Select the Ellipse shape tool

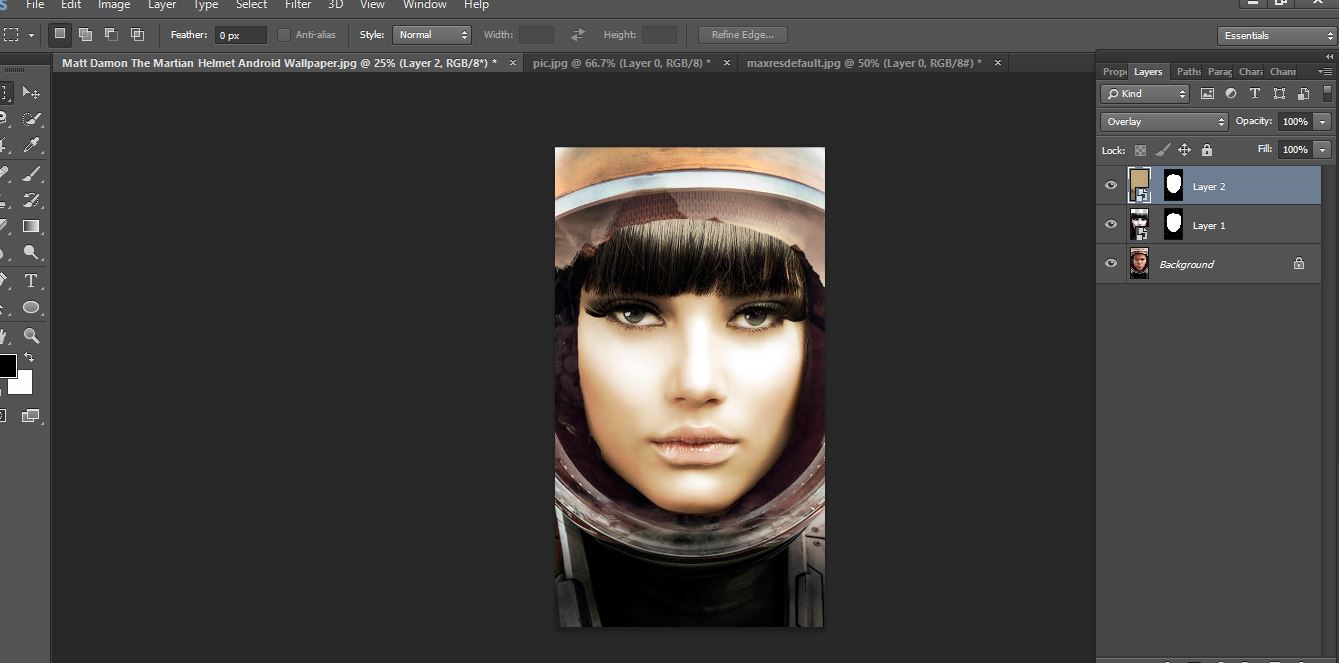(31, 308)
